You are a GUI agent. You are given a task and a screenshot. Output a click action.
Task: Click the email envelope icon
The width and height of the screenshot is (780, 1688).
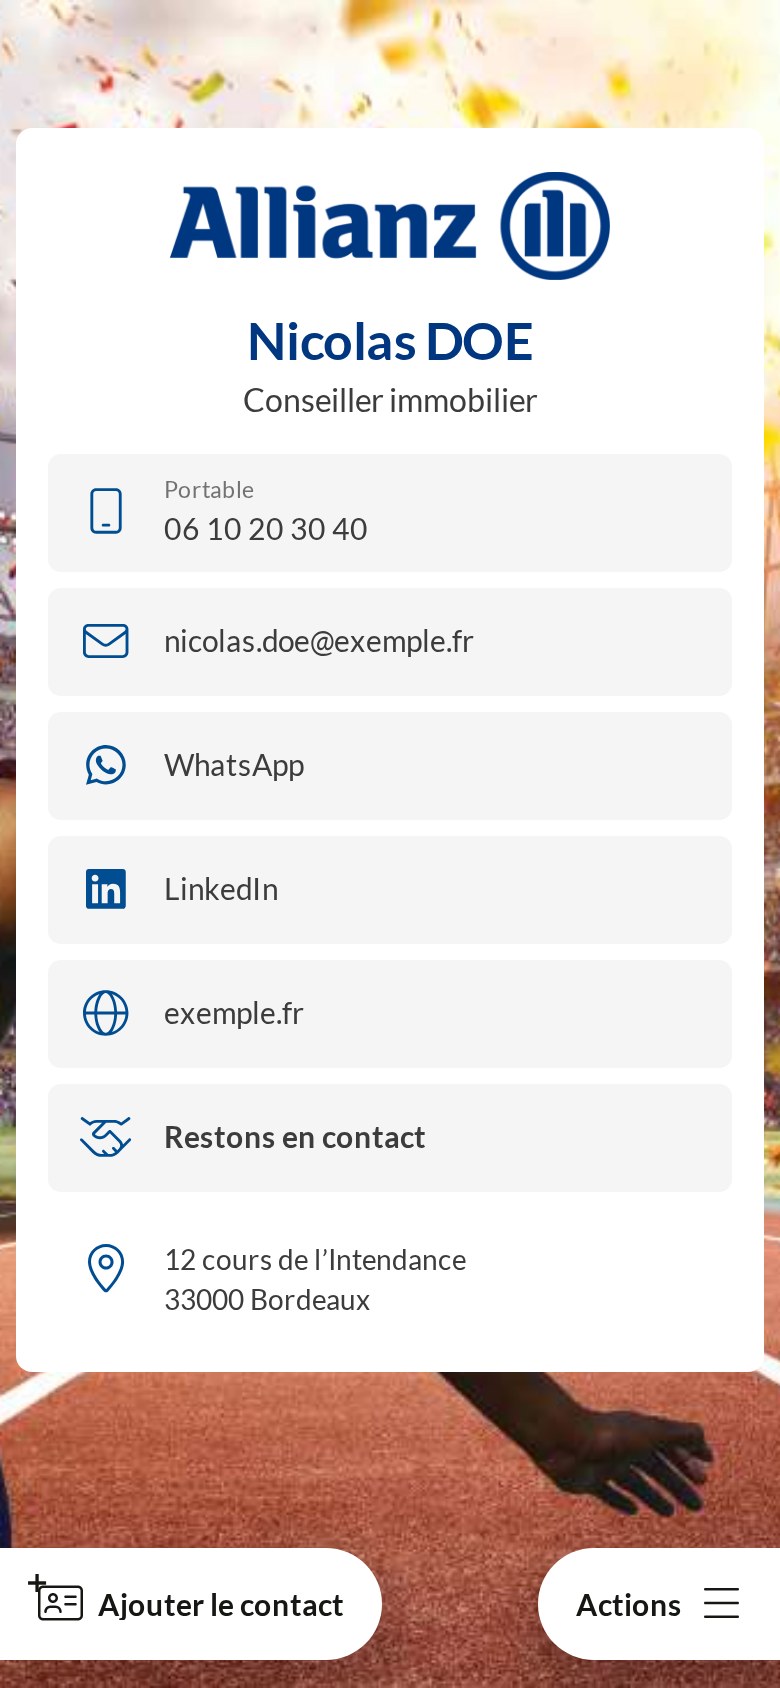click(106, 641)
